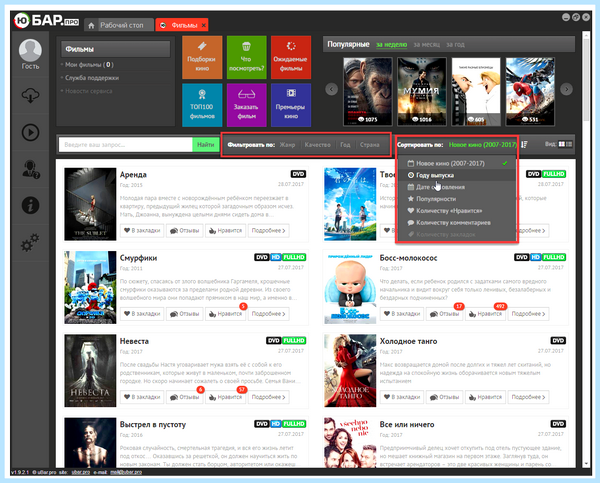Image resolution: width=600 pixels, height=483 pixels.
Task: Click the search query input field
Action: coord(126,145)
